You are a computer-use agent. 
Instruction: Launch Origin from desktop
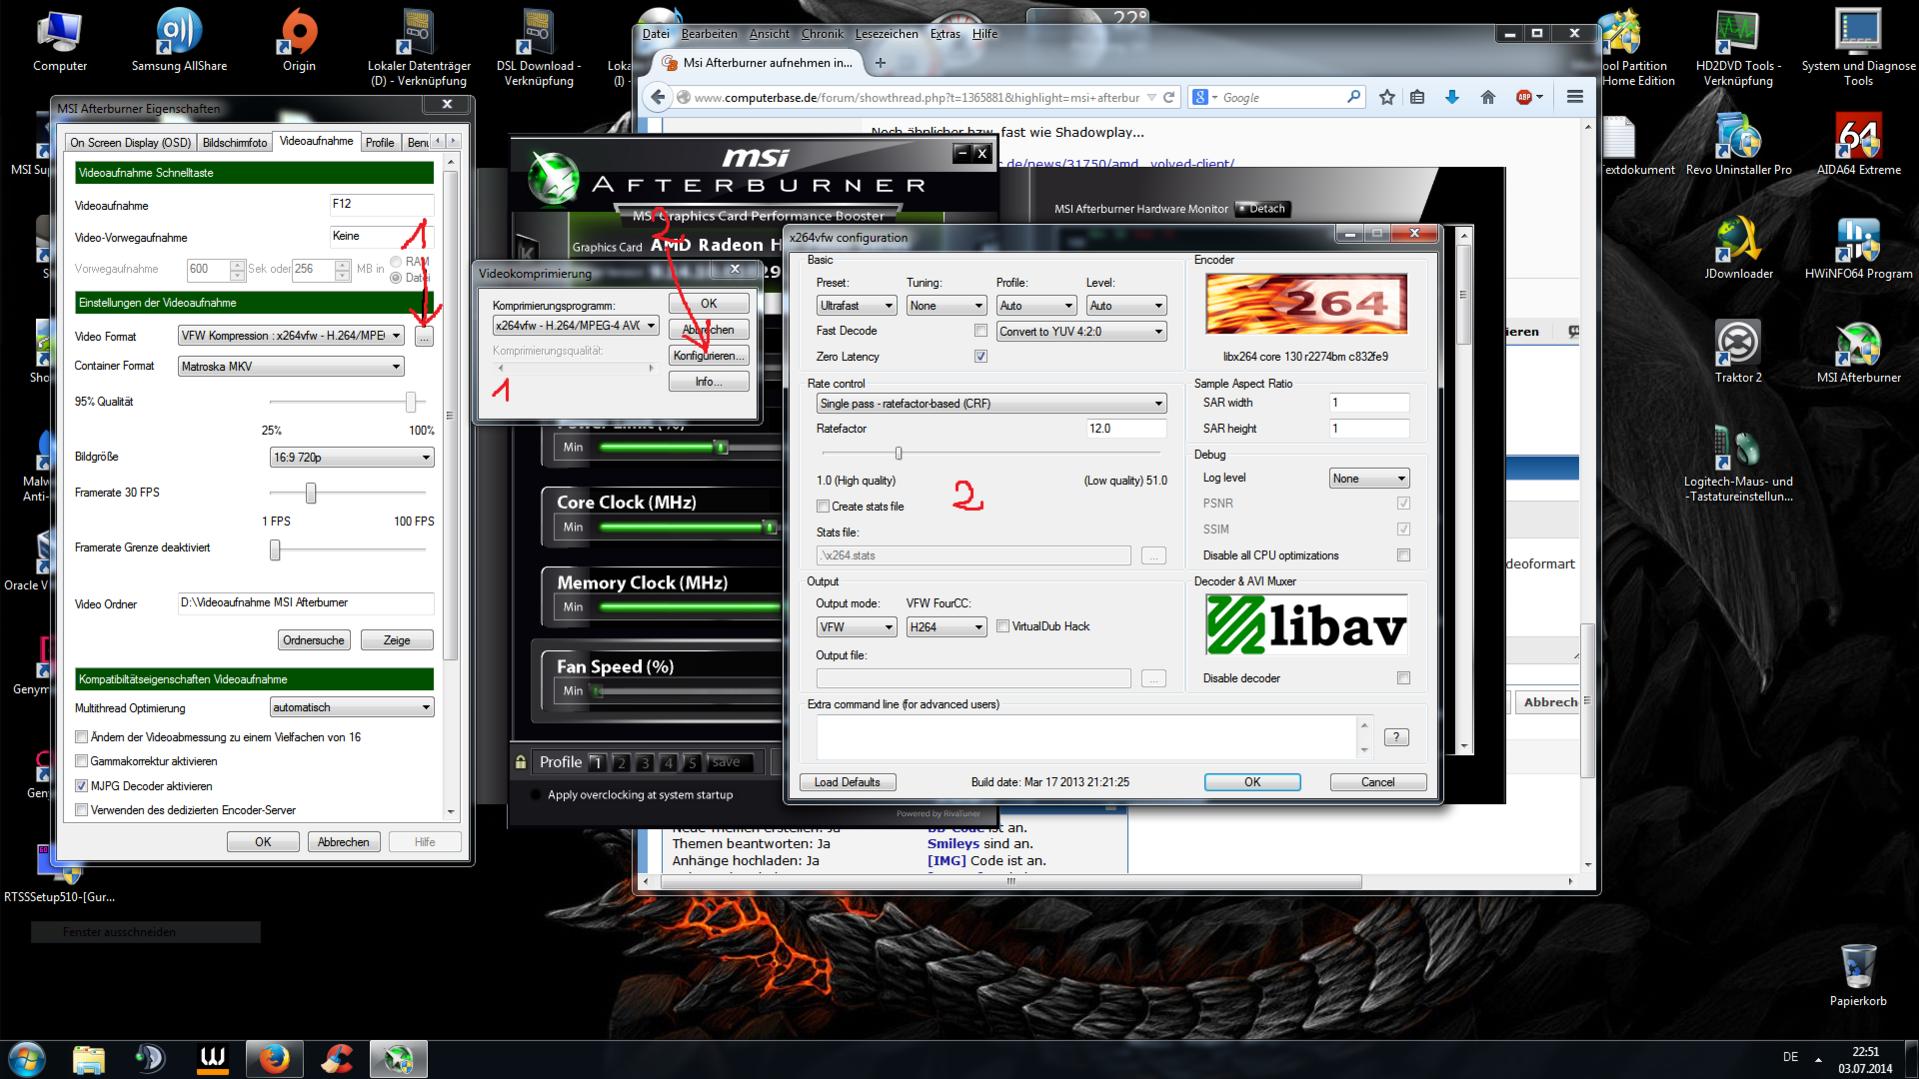(x=298, y=40)
